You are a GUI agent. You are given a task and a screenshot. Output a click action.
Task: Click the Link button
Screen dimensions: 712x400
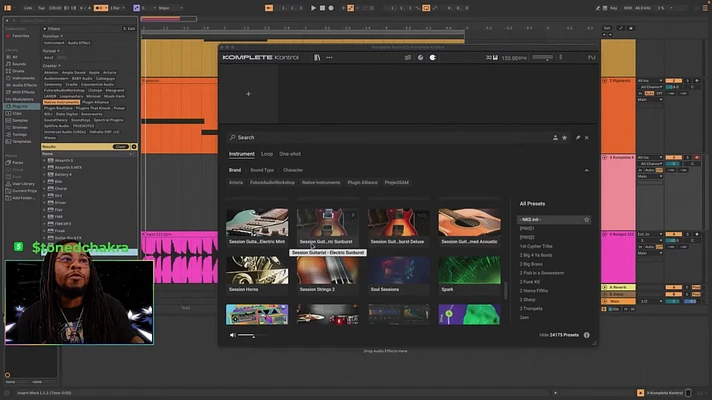(28, 8)
